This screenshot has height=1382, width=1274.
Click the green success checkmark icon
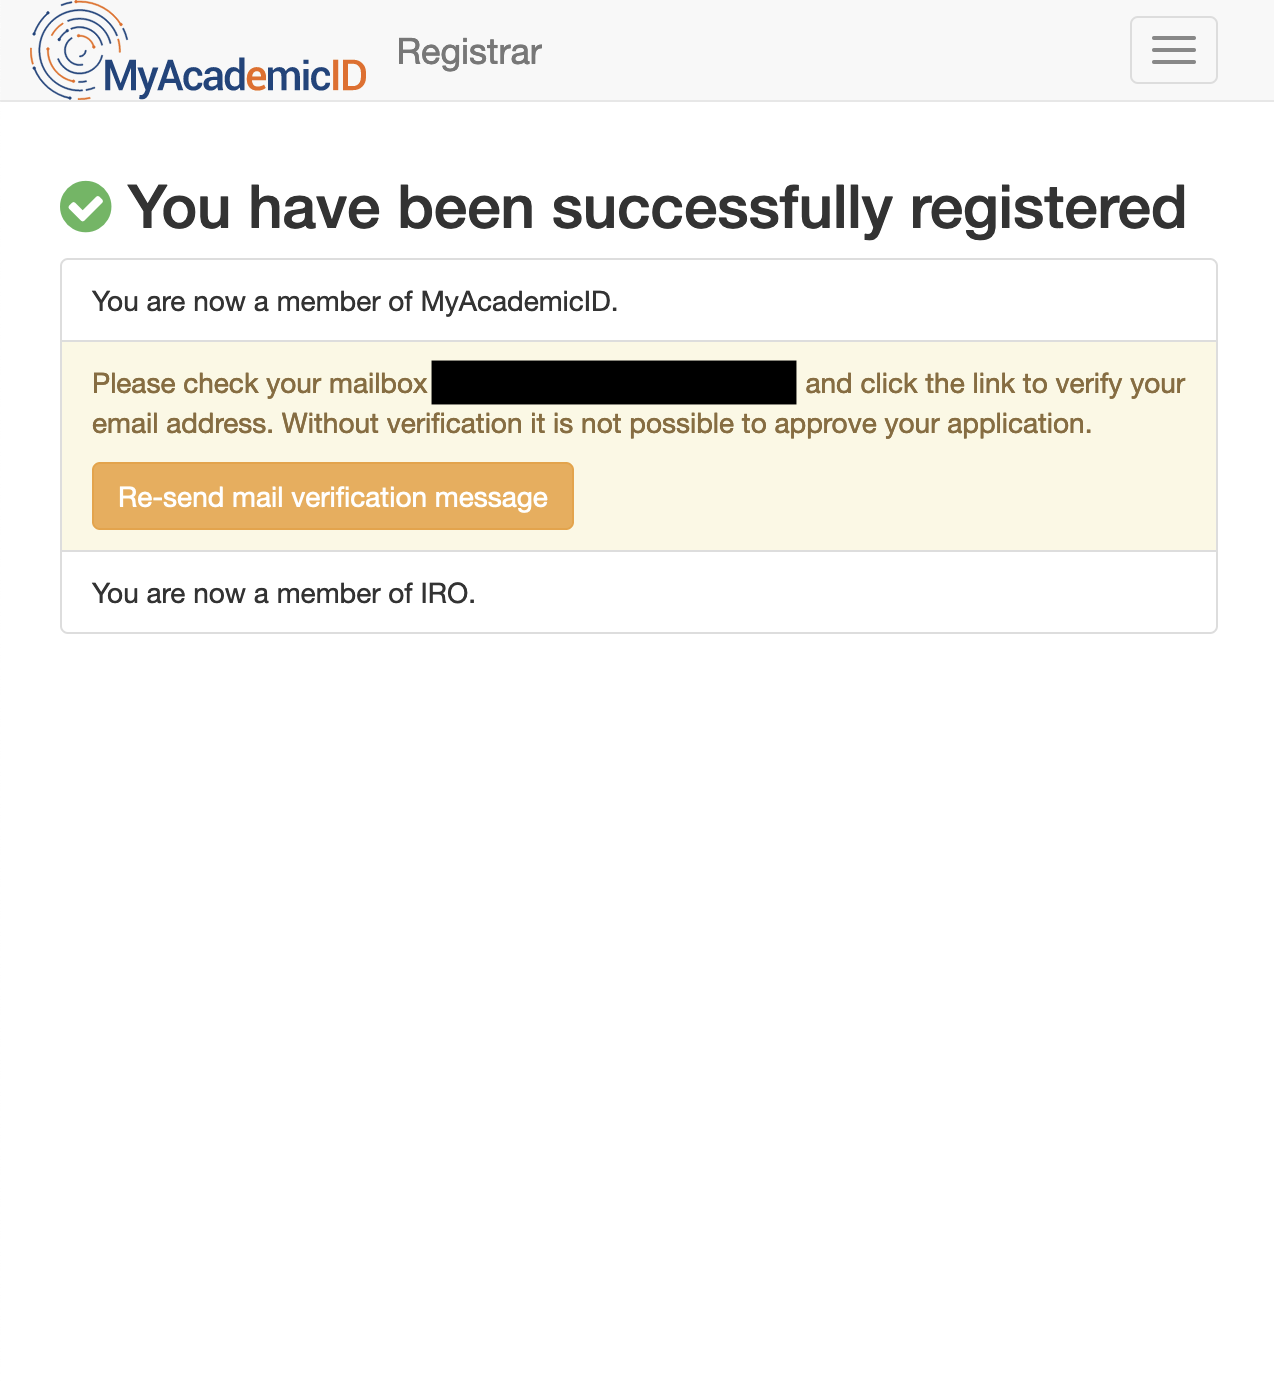coord(86,207)
